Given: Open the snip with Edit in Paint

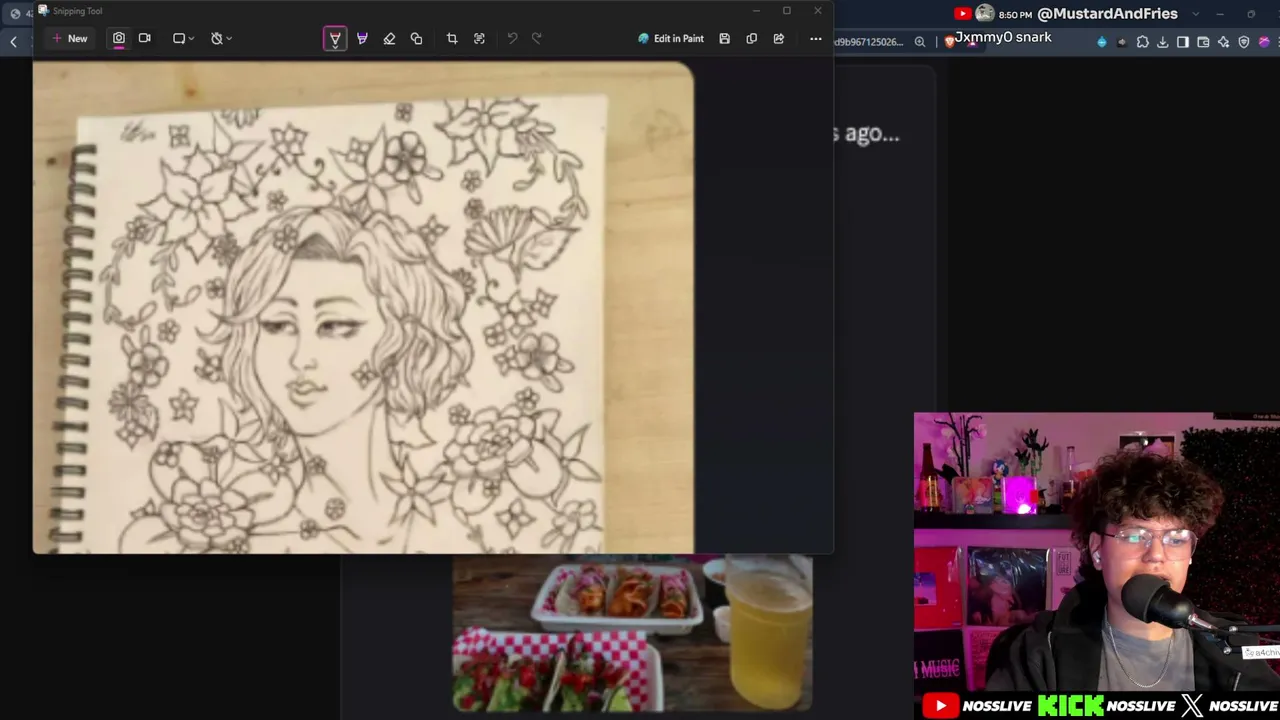Looking at the screenshot, I should click(671, 38).
